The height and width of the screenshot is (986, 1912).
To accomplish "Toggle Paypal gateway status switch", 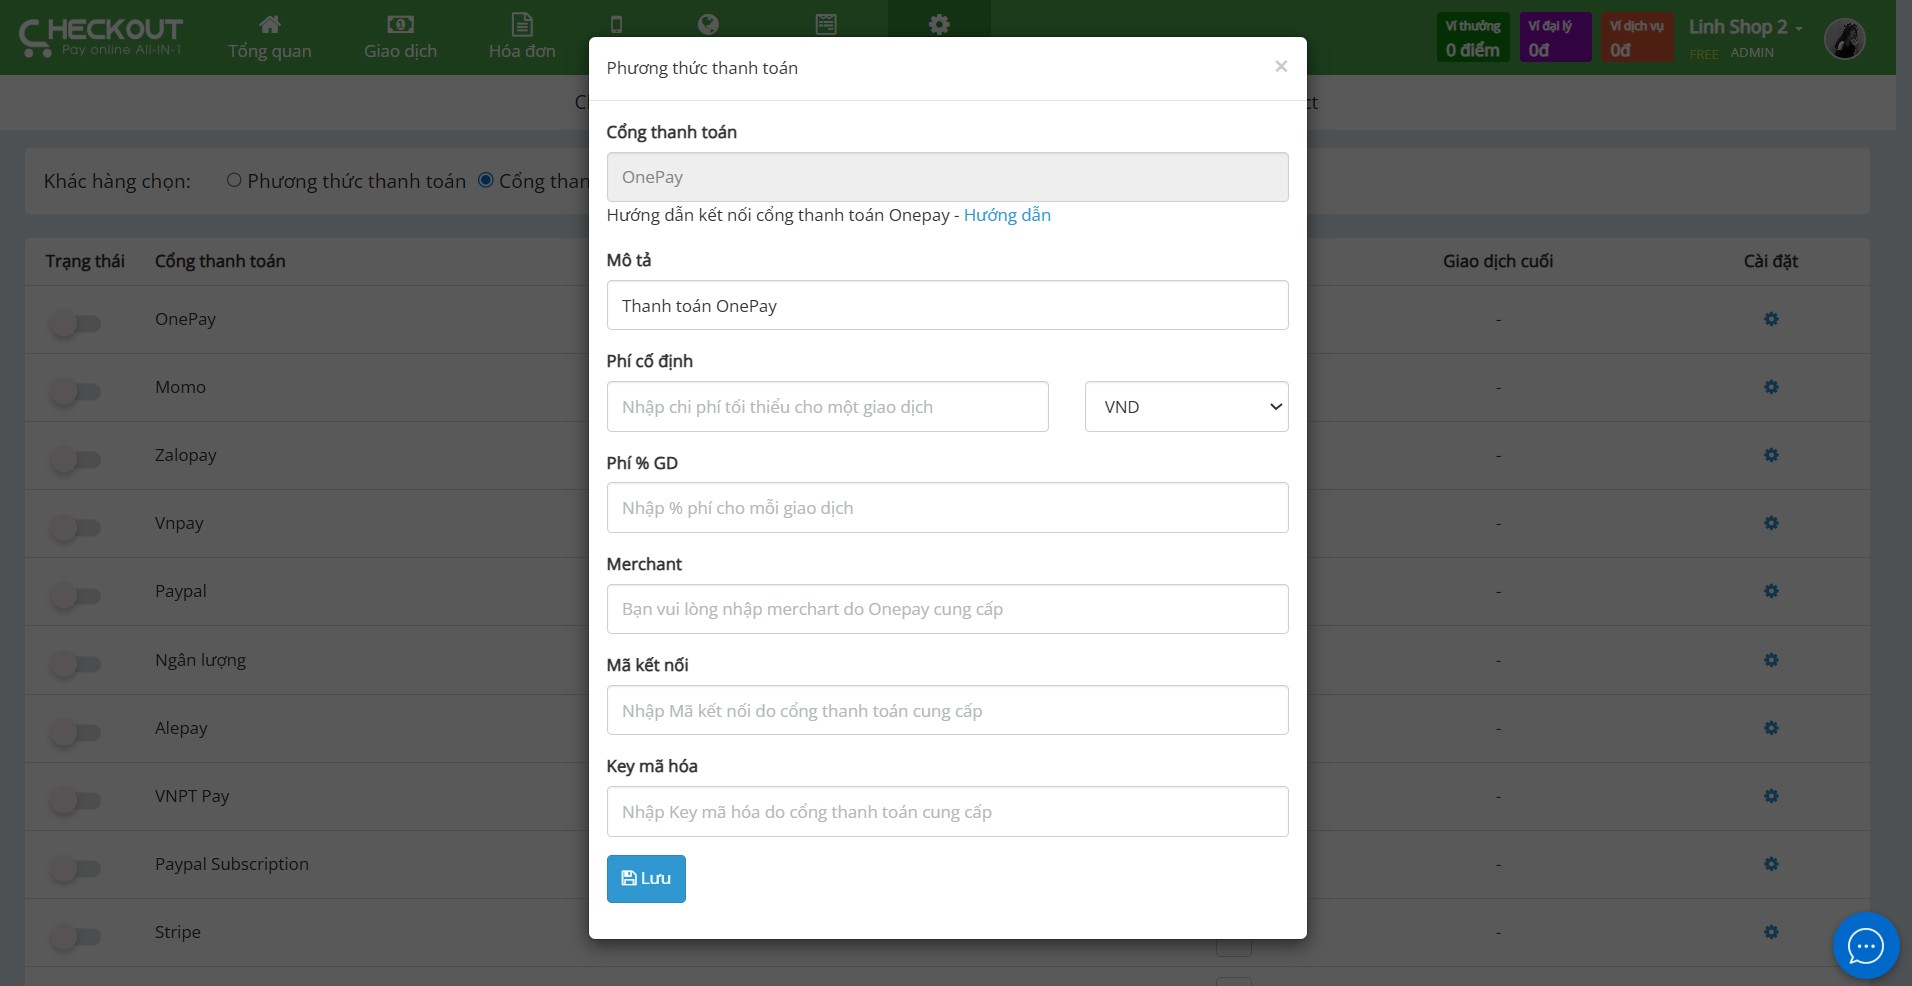I will point(76,596).
